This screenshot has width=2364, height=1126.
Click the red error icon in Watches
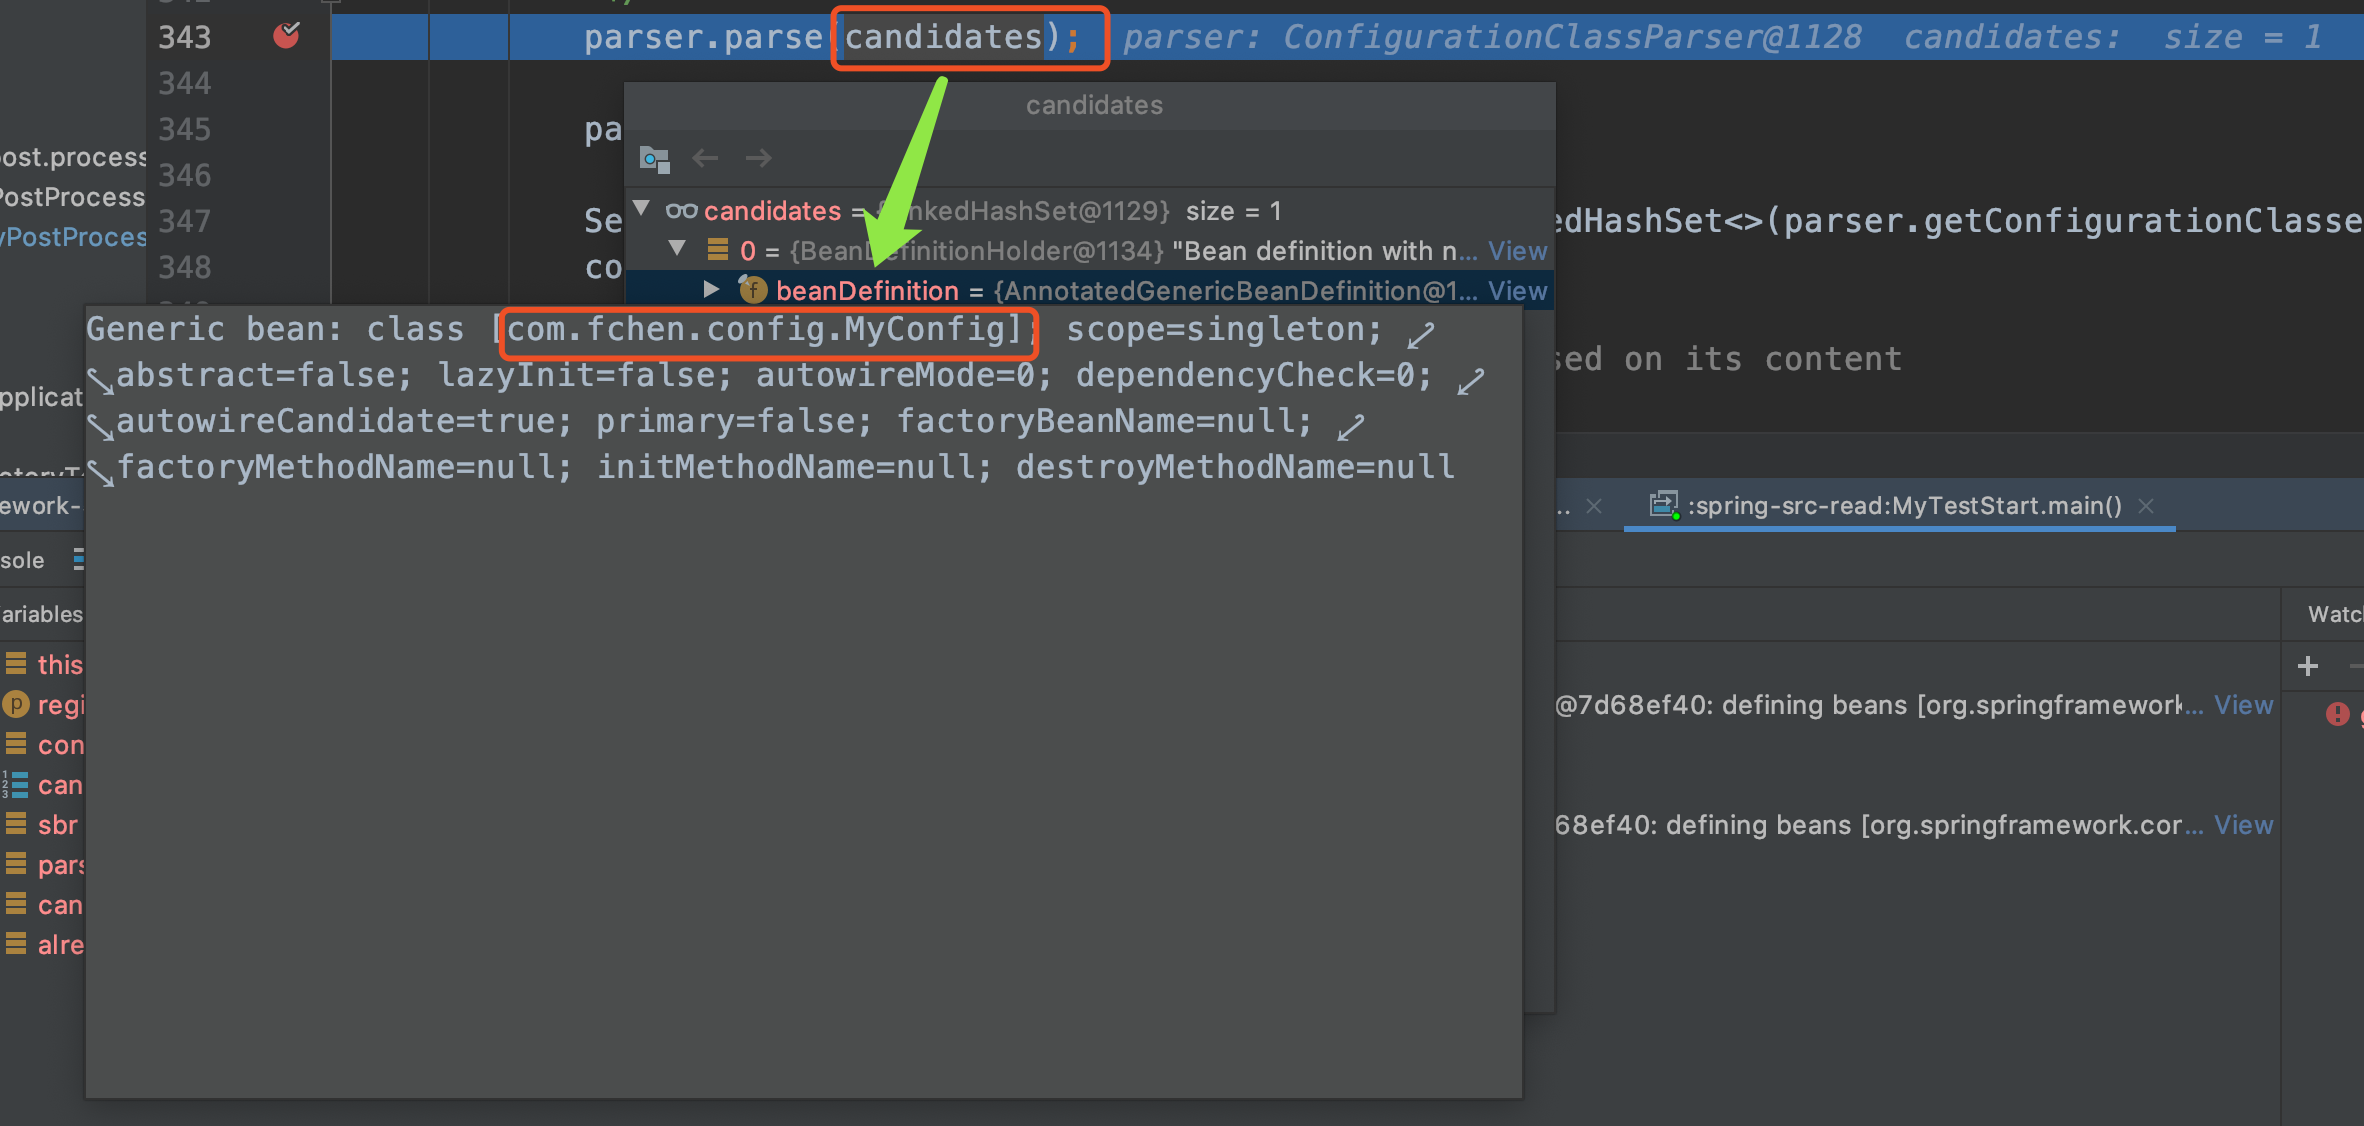pos(2337,714)
